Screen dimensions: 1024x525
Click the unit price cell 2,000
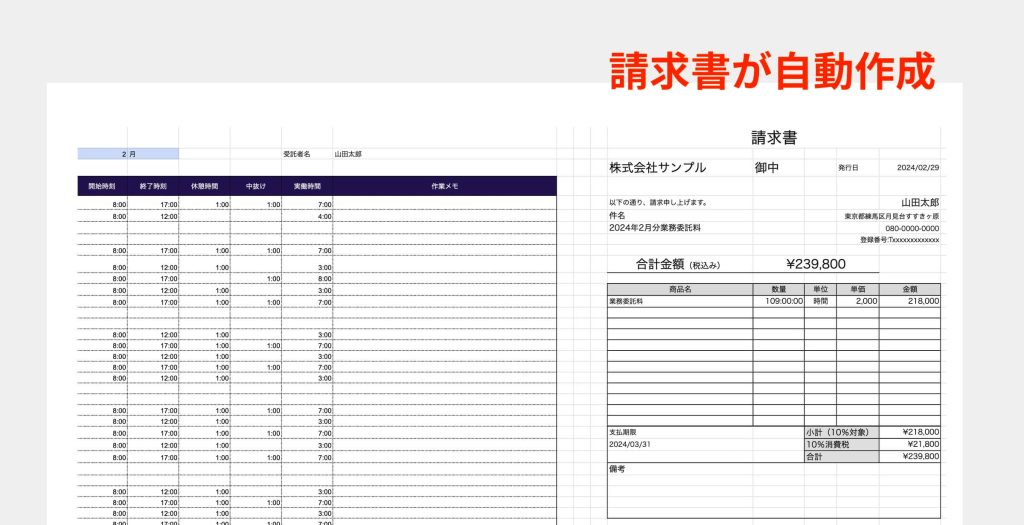click(858, 300)
